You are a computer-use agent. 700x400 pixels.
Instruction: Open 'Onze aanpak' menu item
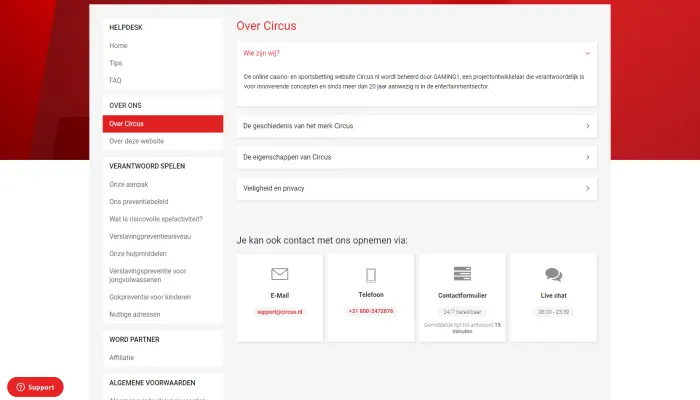[x=129, y=184]
